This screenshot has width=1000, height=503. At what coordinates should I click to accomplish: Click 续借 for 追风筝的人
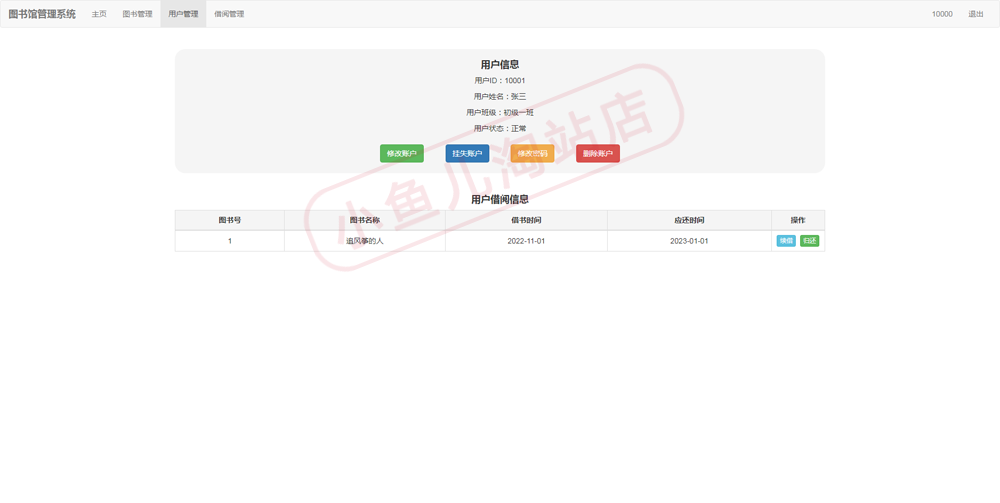[x=786, y=241]
